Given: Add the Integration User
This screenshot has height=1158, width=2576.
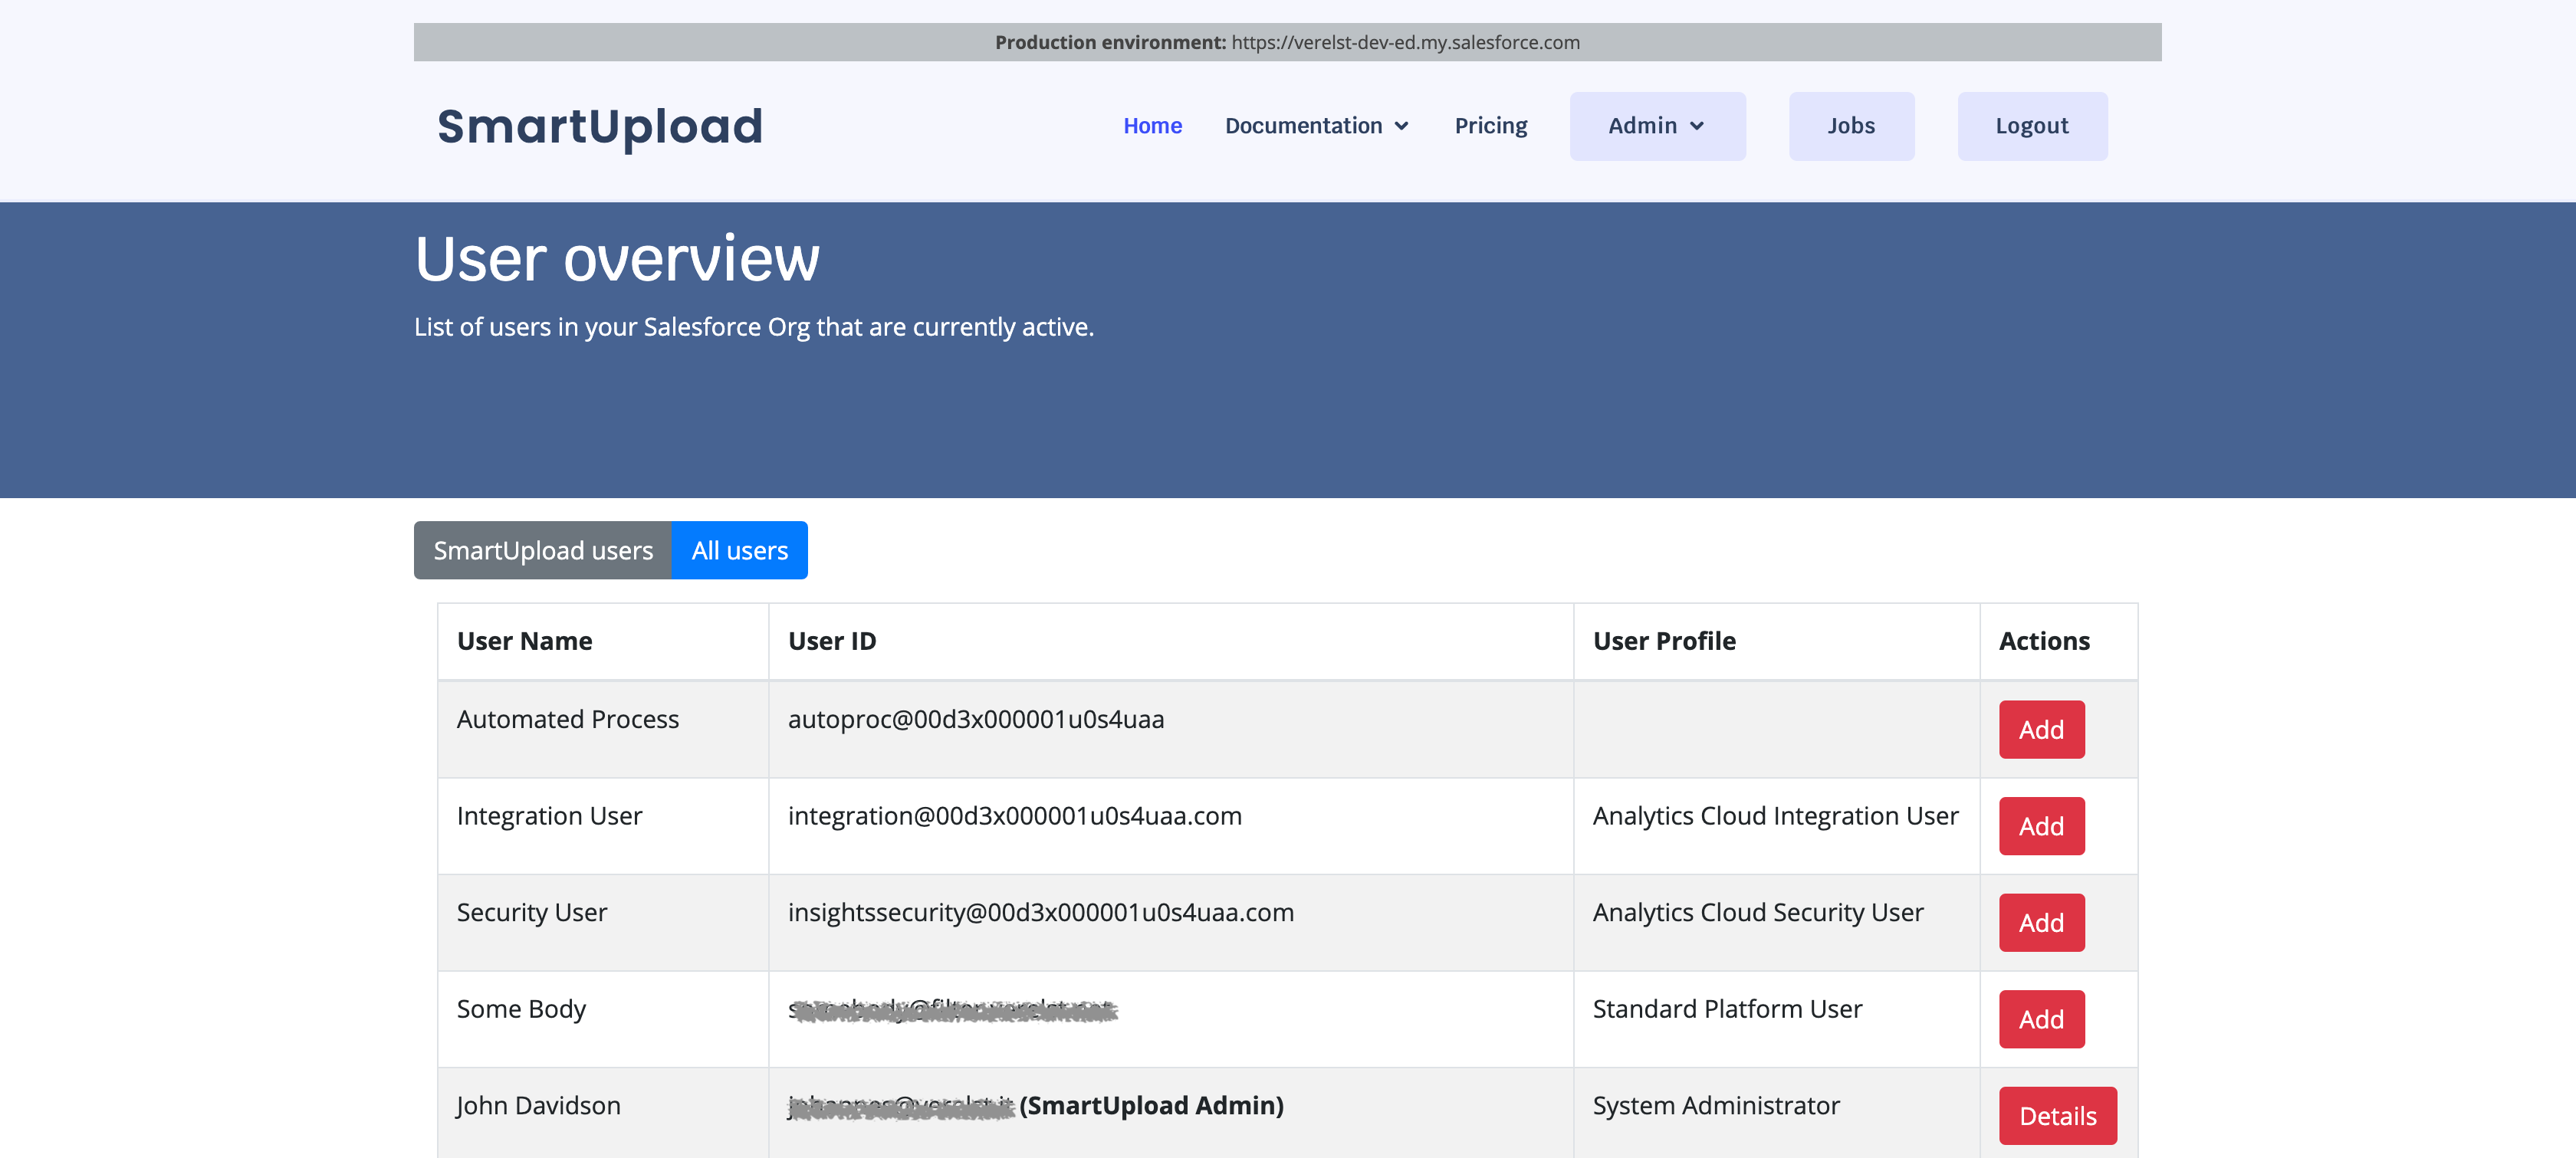Looking at the screenshot, I should pyautogui.click(x=2040, y=826).
